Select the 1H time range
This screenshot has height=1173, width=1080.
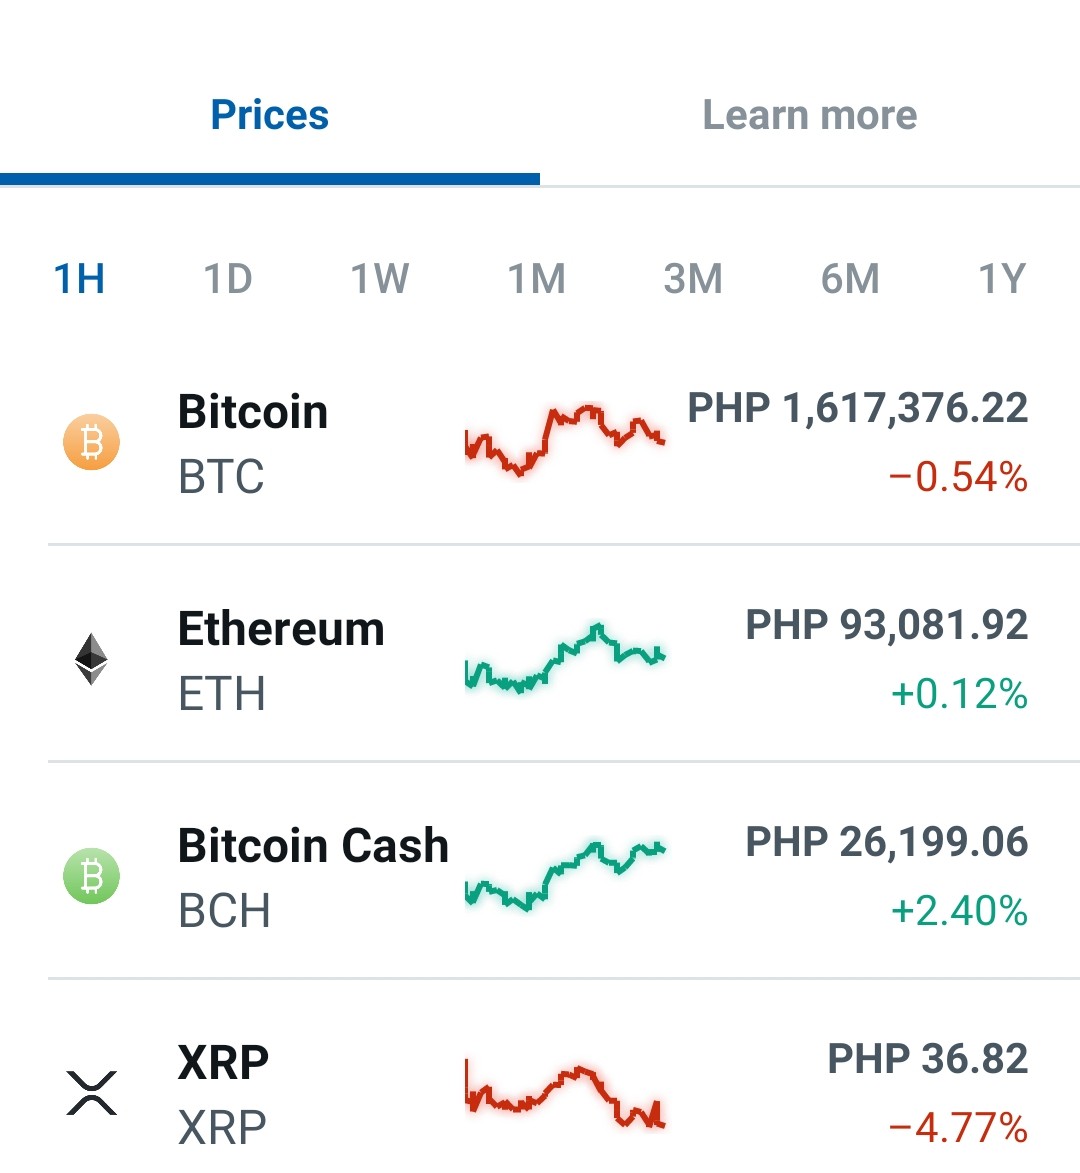point(79,279)
